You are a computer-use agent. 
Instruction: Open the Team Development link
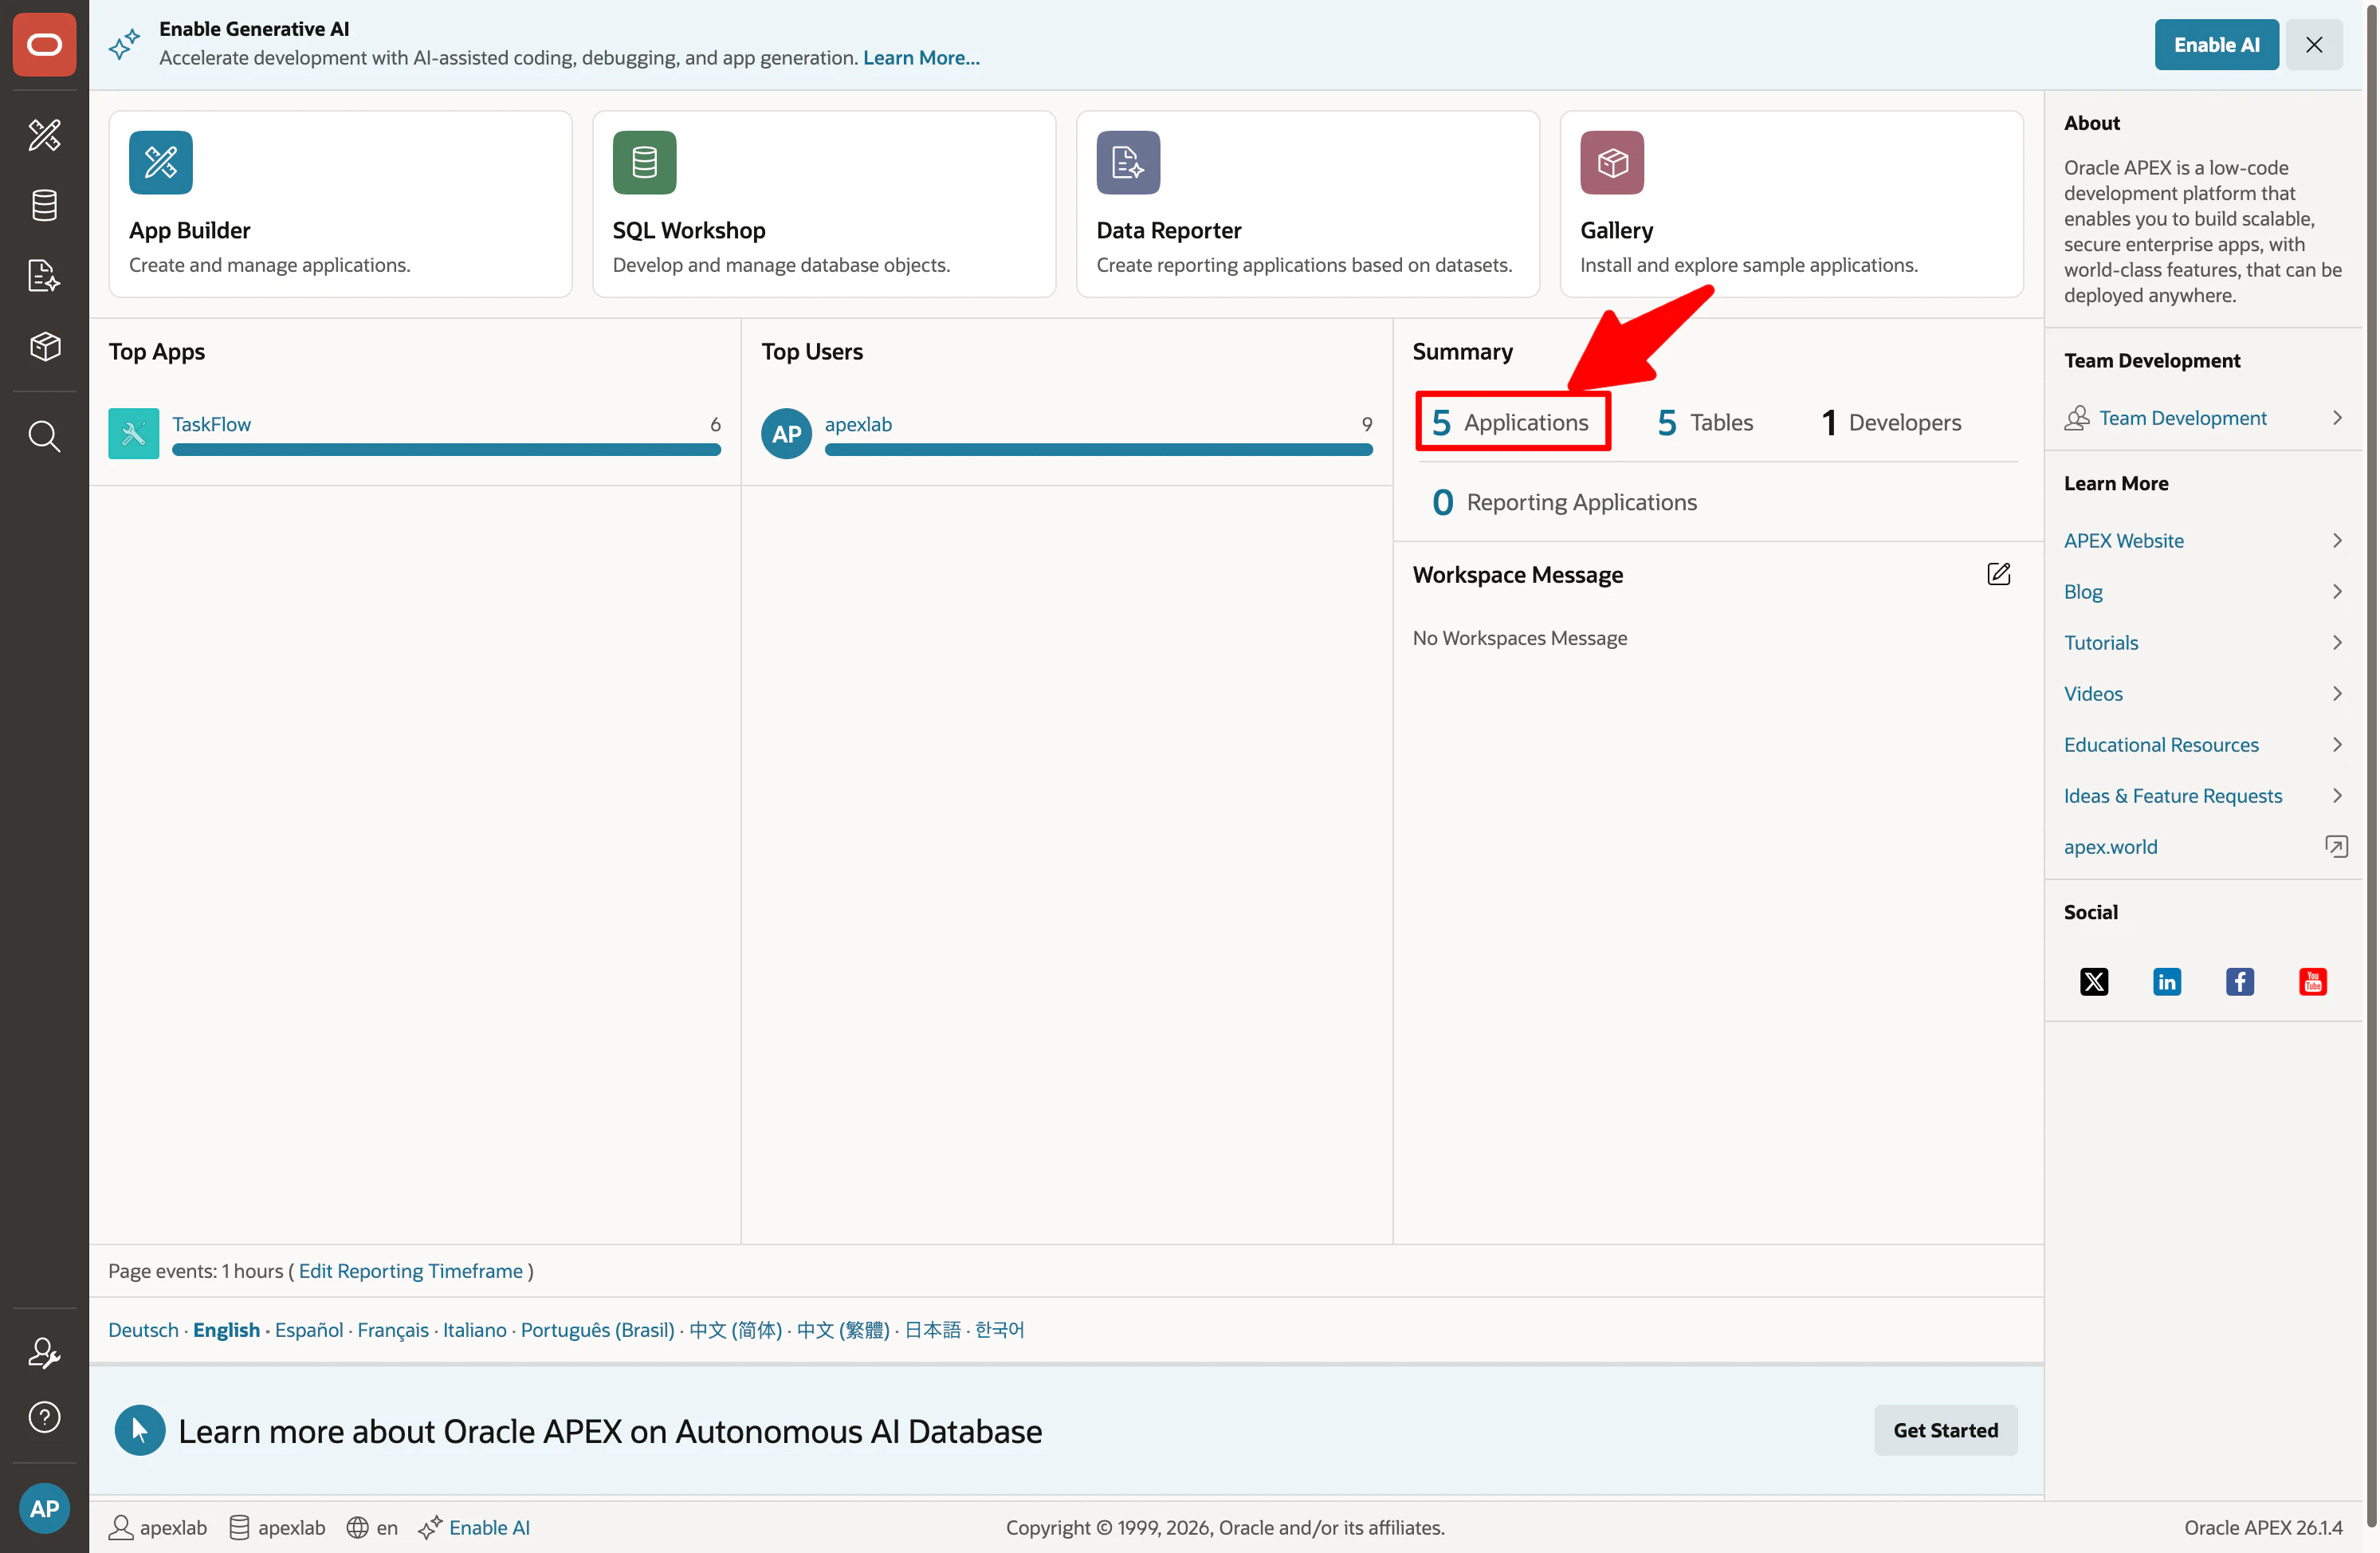2183,418
